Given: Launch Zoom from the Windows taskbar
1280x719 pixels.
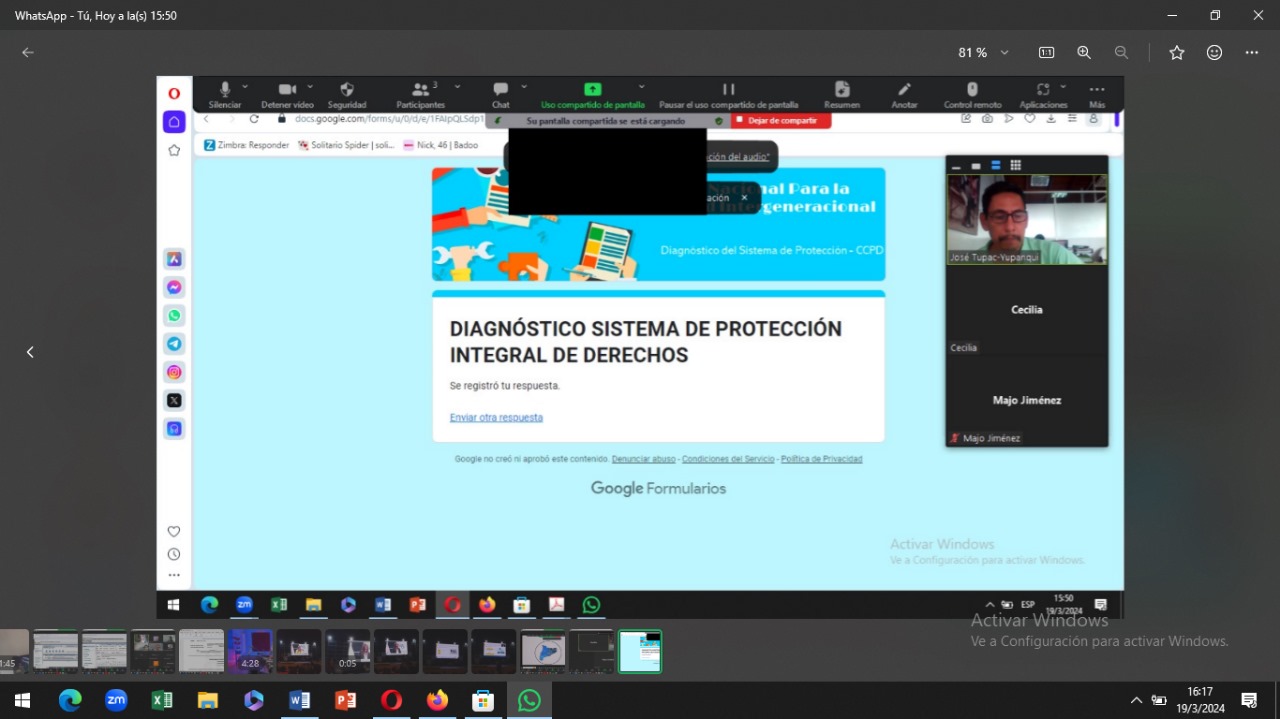Looking at the screenshot, I should pos(116,700).
